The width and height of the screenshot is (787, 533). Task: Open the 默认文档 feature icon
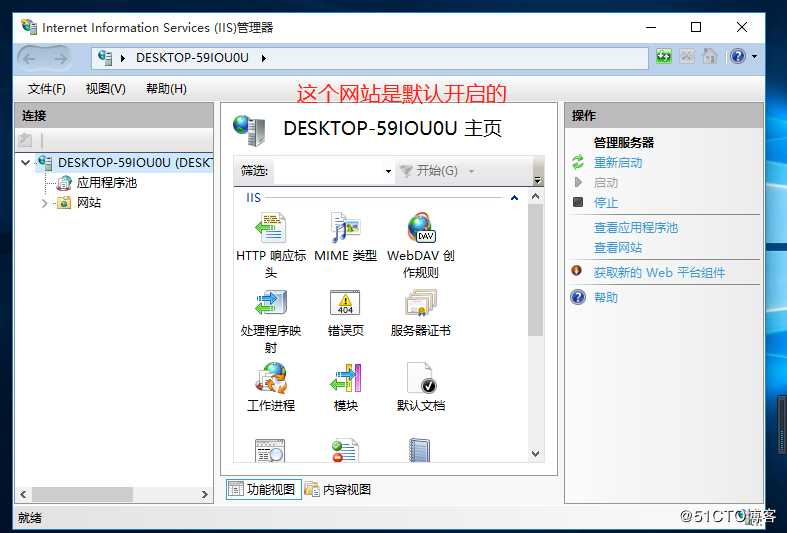[421, 378]
